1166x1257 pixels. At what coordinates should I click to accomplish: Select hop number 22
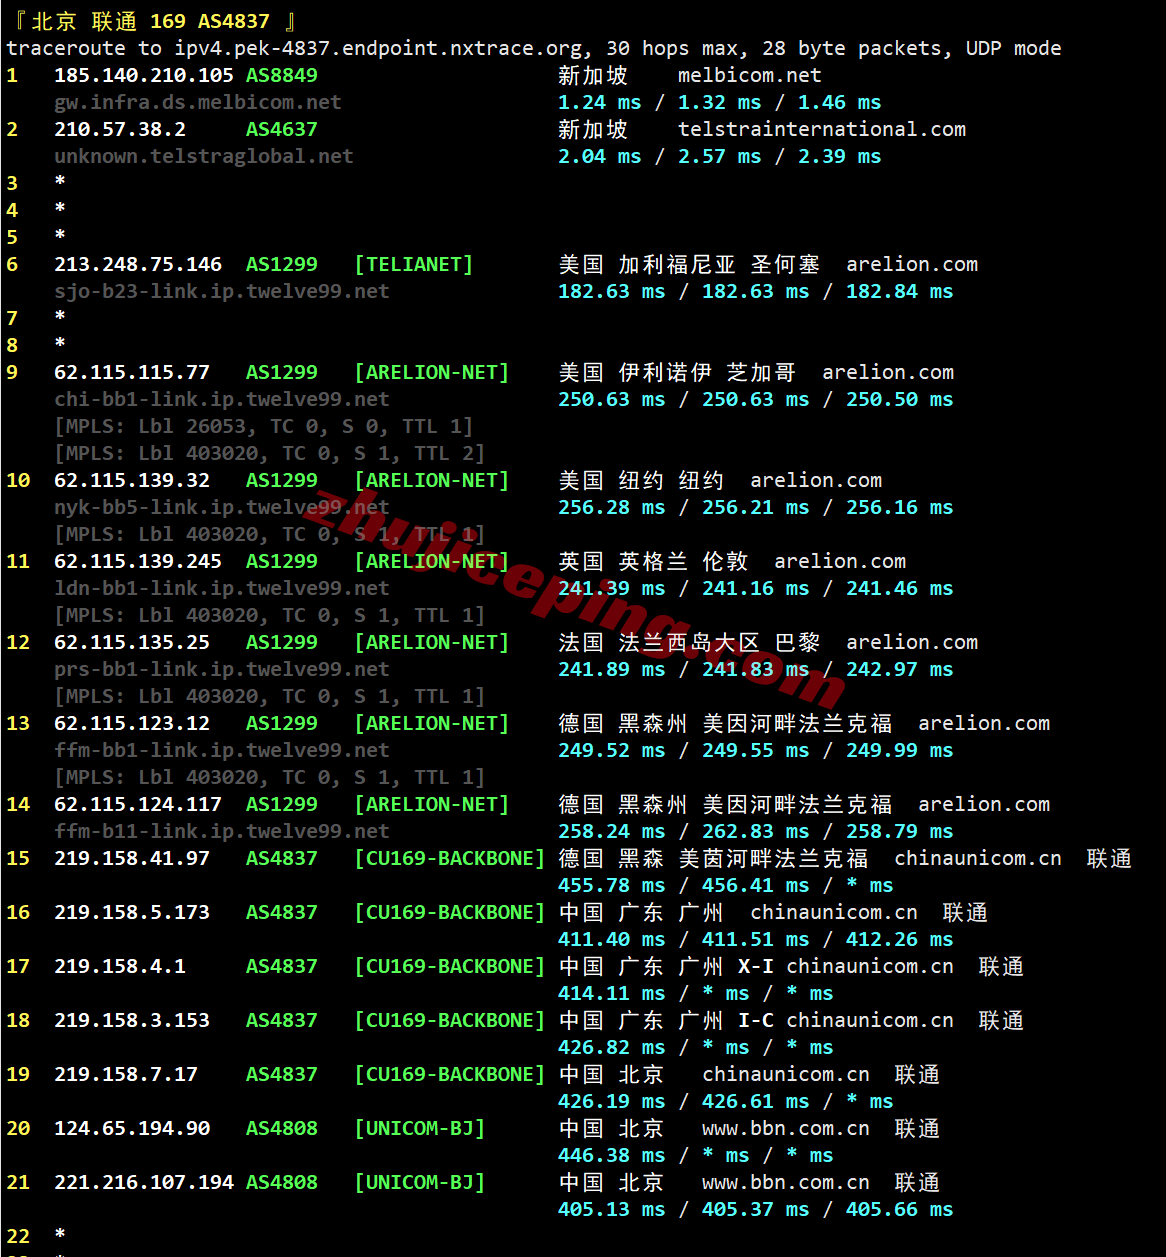point(18,1236)
